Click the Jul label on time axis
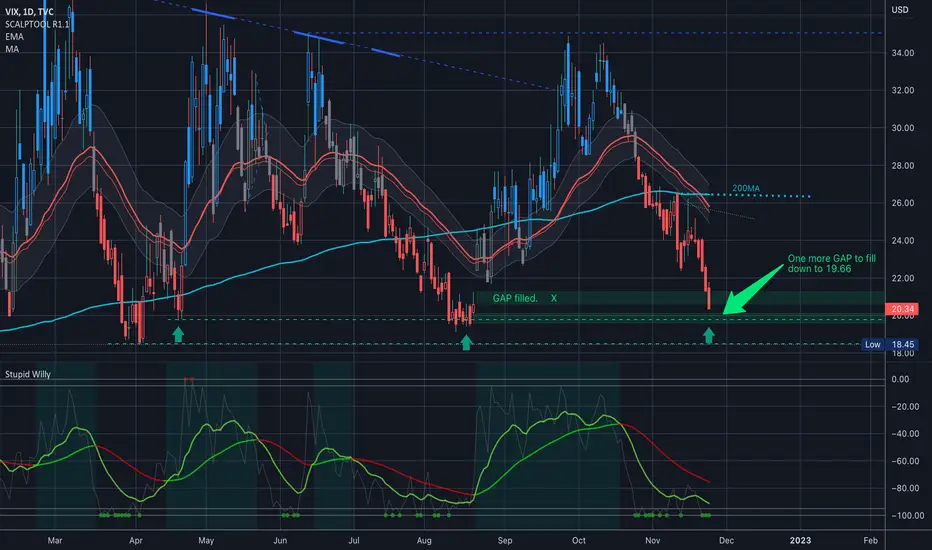The width and height of the screenshot is (932, 550). click(x=354, y=540)
